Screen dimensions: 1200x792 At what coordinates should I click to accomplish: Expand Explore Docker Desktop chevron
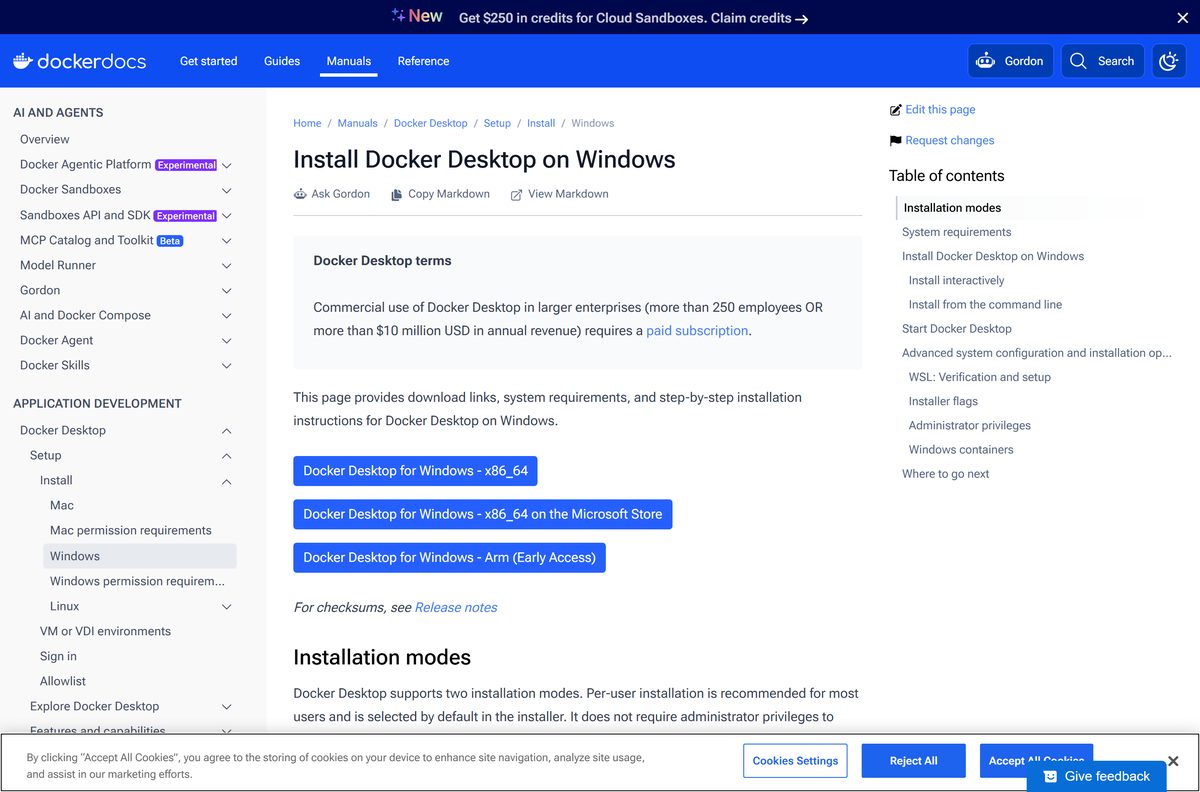(x=227, y=706)
